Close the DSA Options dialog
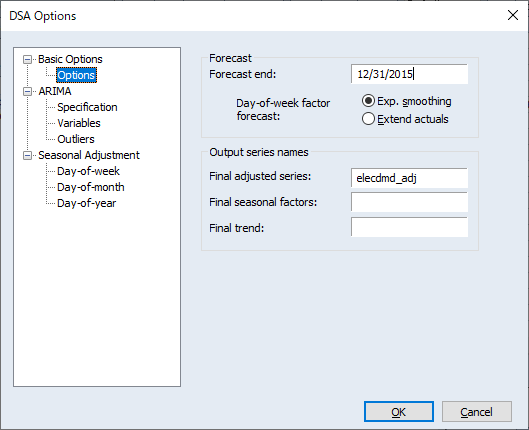This screenshot has width=529, height=430. coord(513,15)
